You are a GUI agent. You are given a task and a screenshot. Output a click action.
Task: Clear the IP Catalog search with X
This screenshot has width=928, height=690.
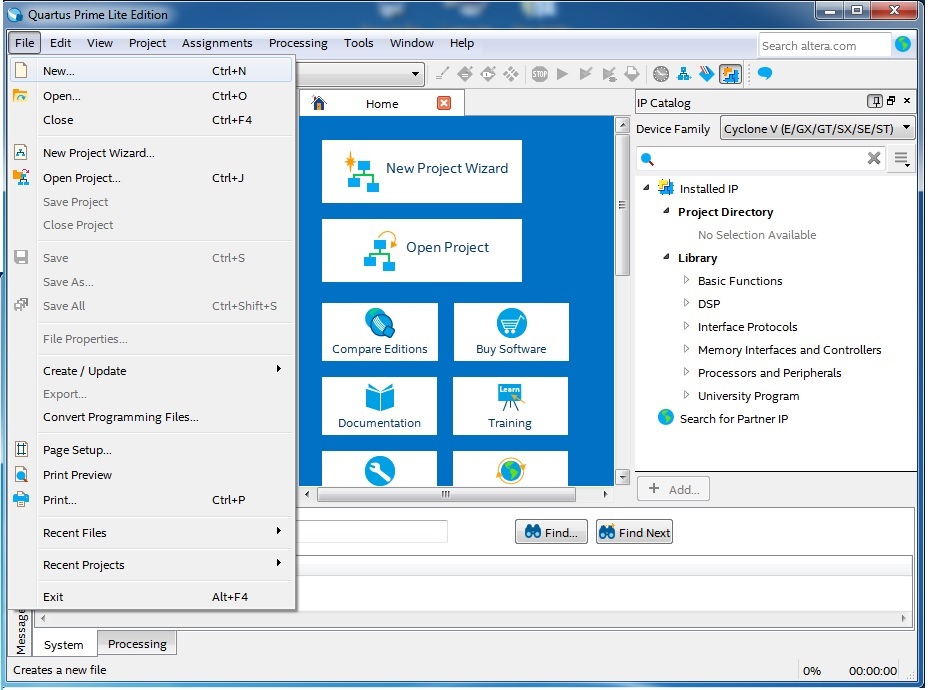coord(874,158)
